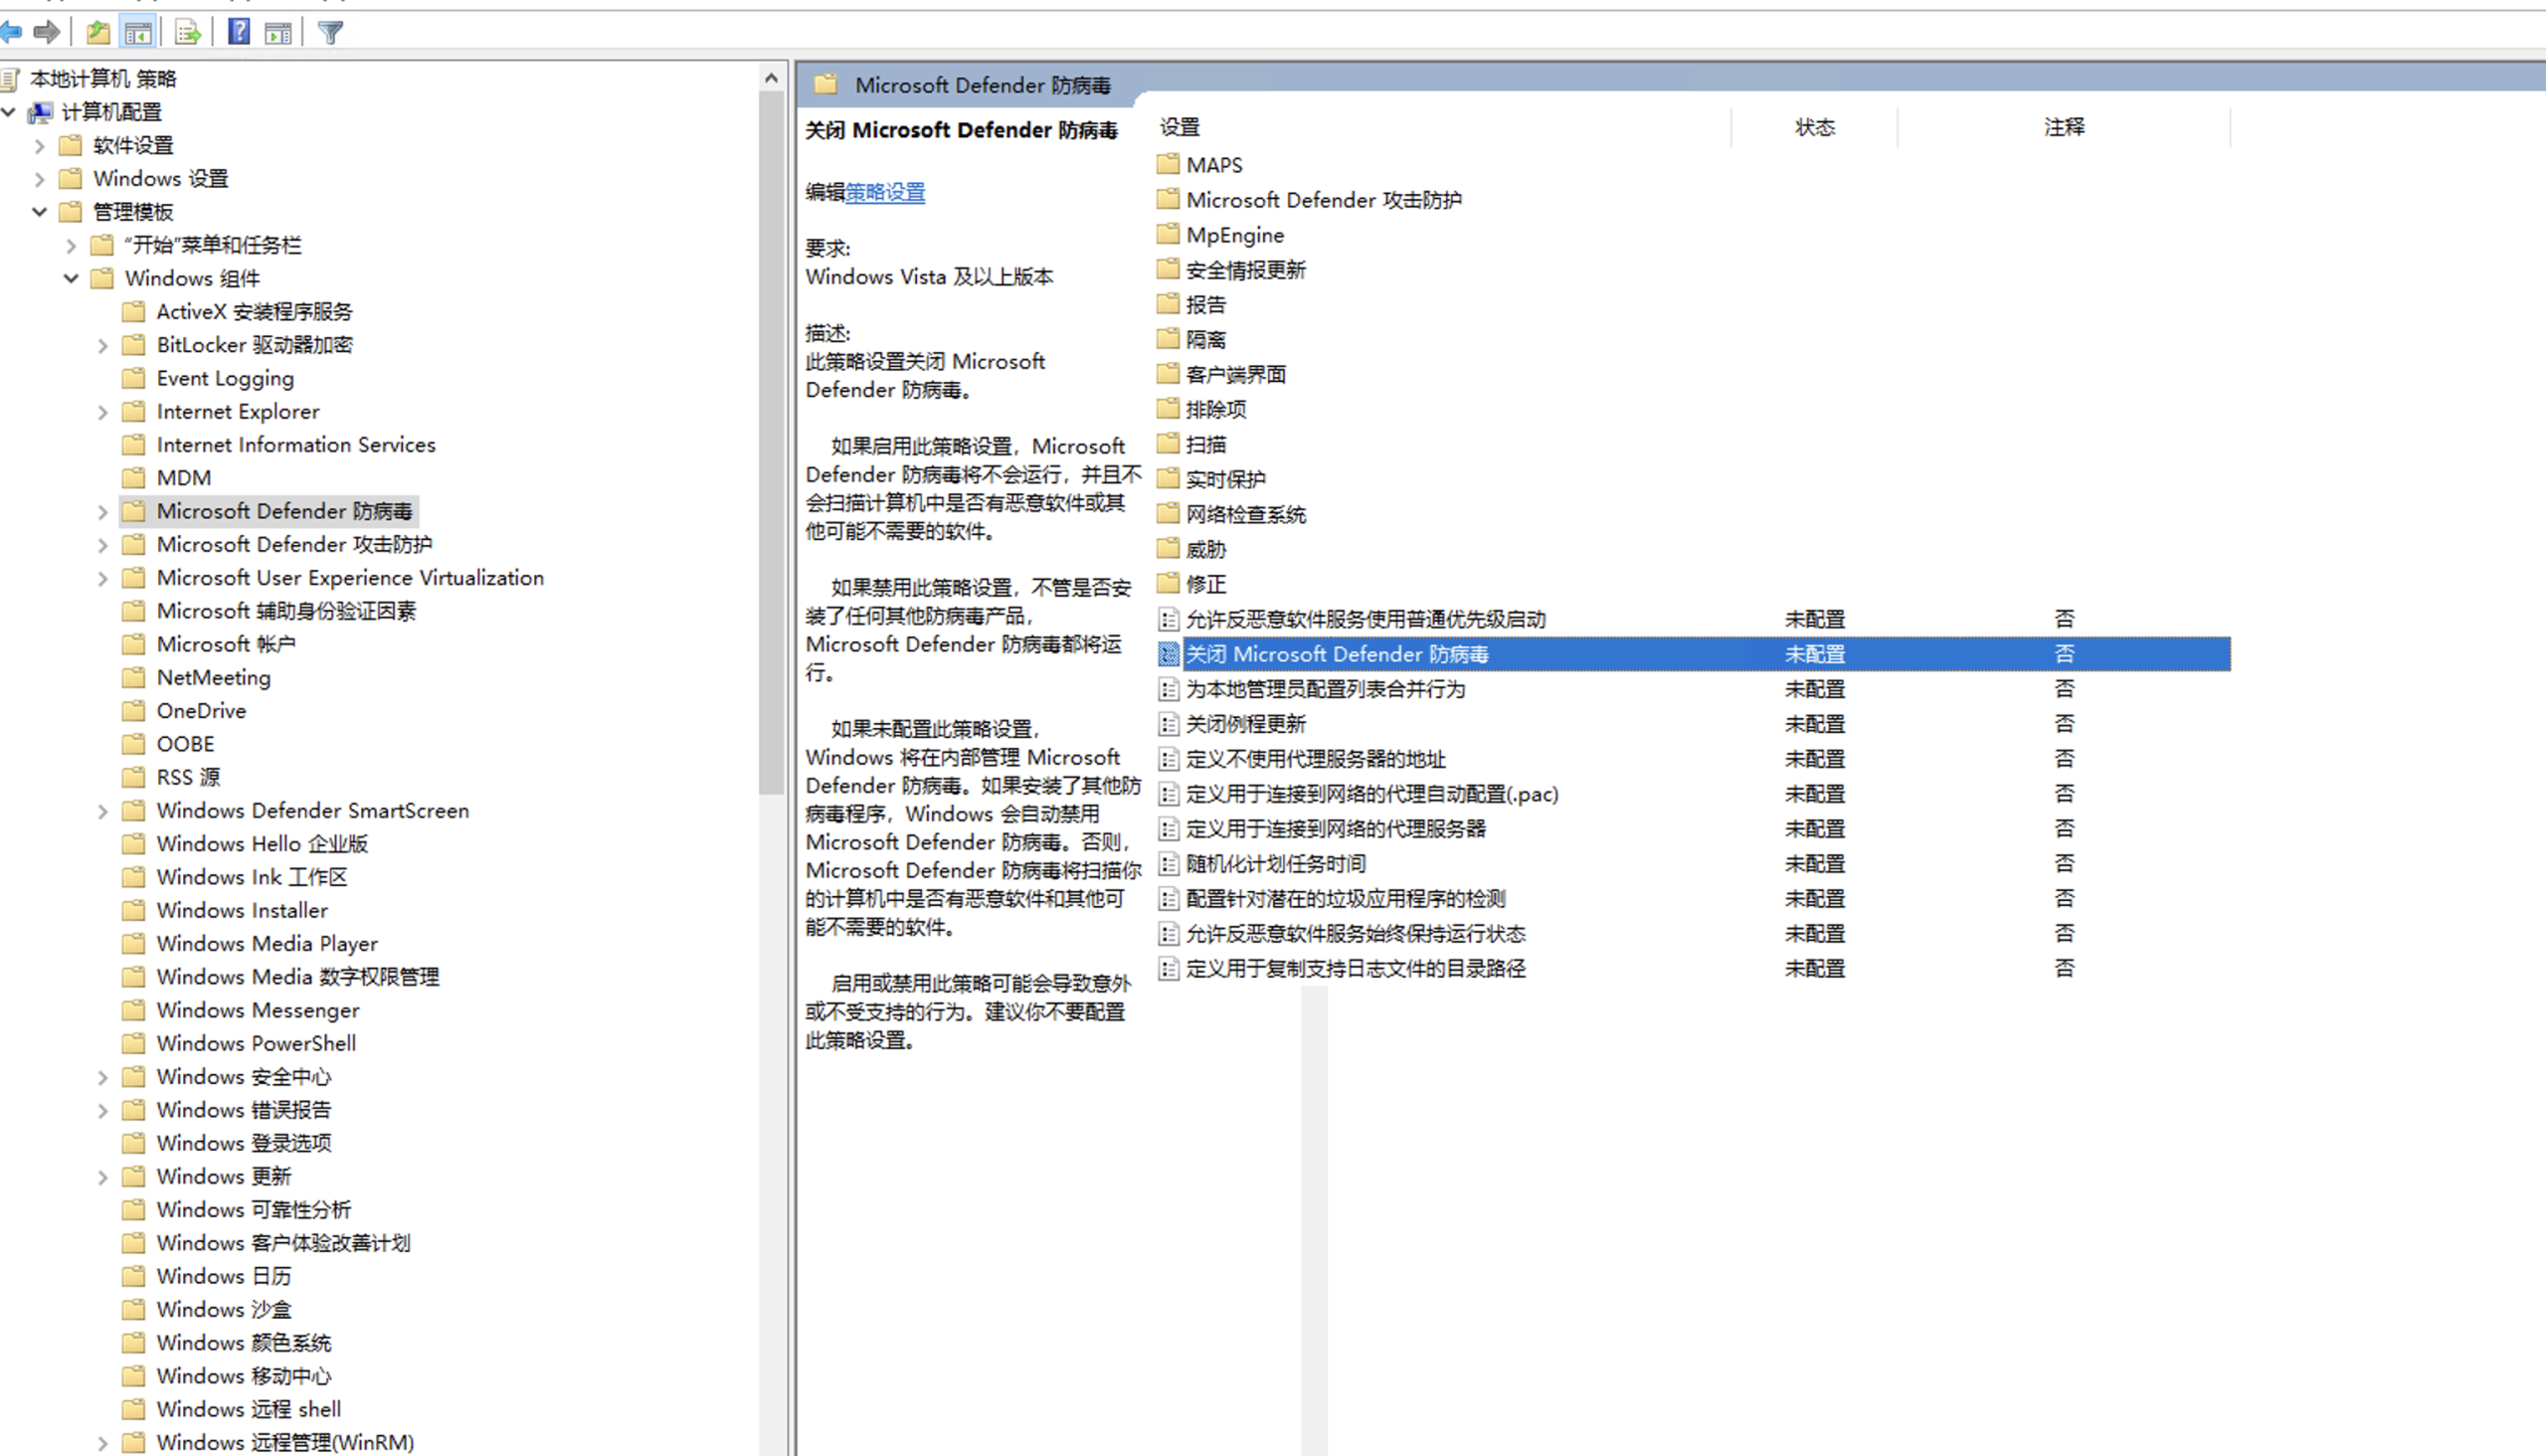Sort by the 注释 column header
The width and height of the screenshot is (2546, 1456).
2064,127
